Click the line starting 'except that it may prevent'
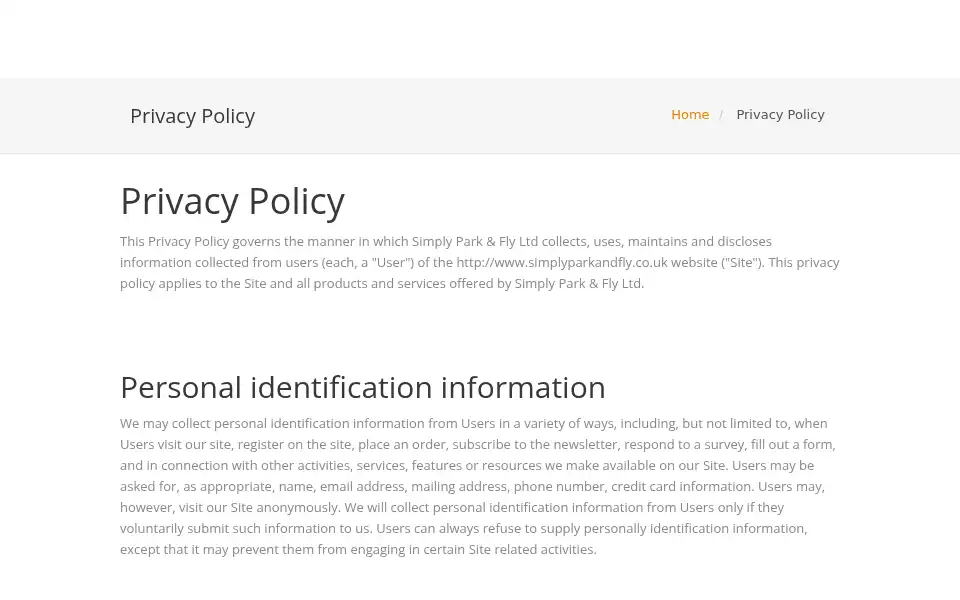 point(358,550)
